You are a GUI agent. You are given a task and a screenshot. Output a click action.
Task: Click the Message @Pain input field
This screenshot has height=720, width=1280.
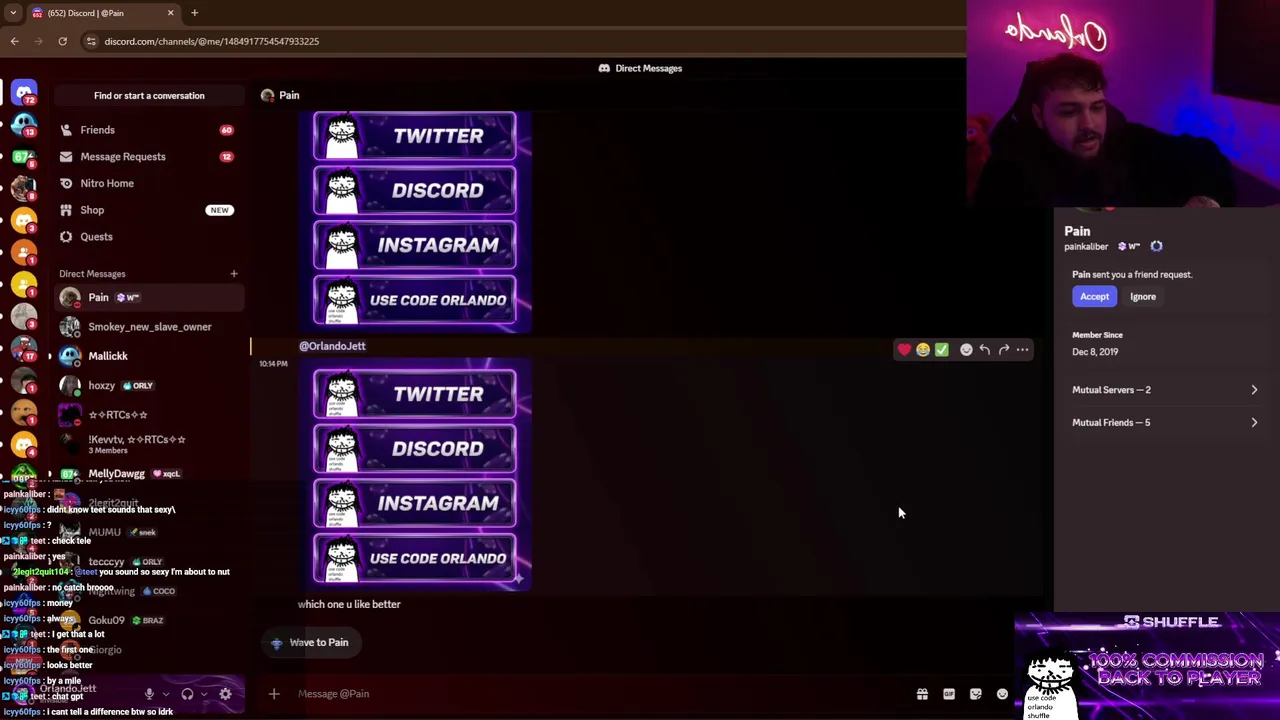coord(600,694)
